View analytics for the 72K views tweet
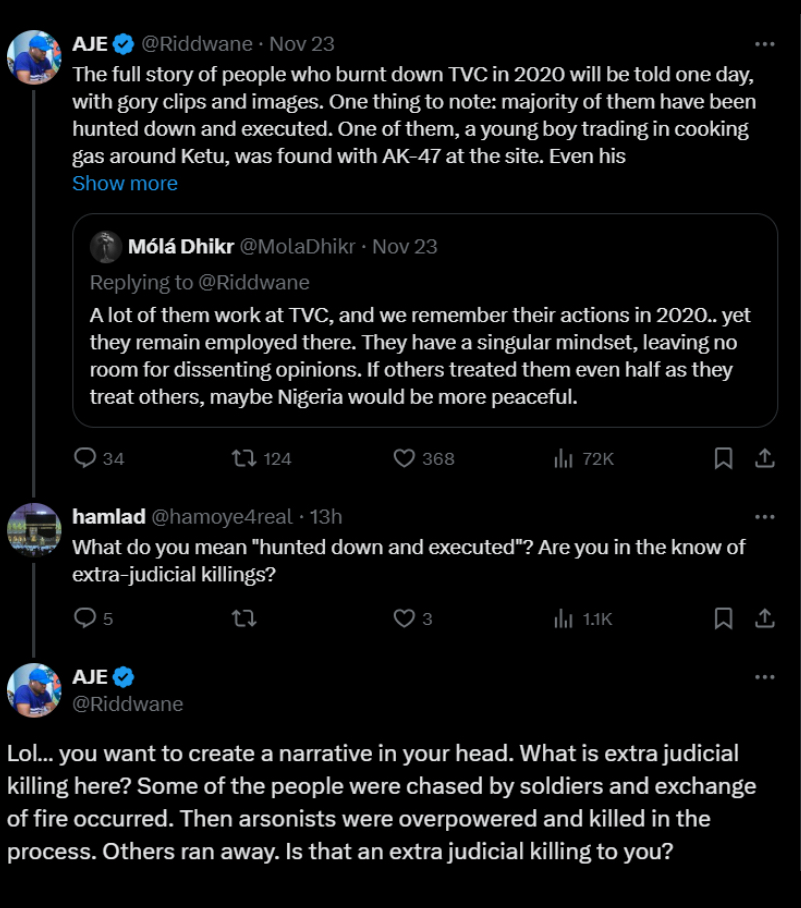The width and height of the screenshot is (801, 908). (563, 459)
